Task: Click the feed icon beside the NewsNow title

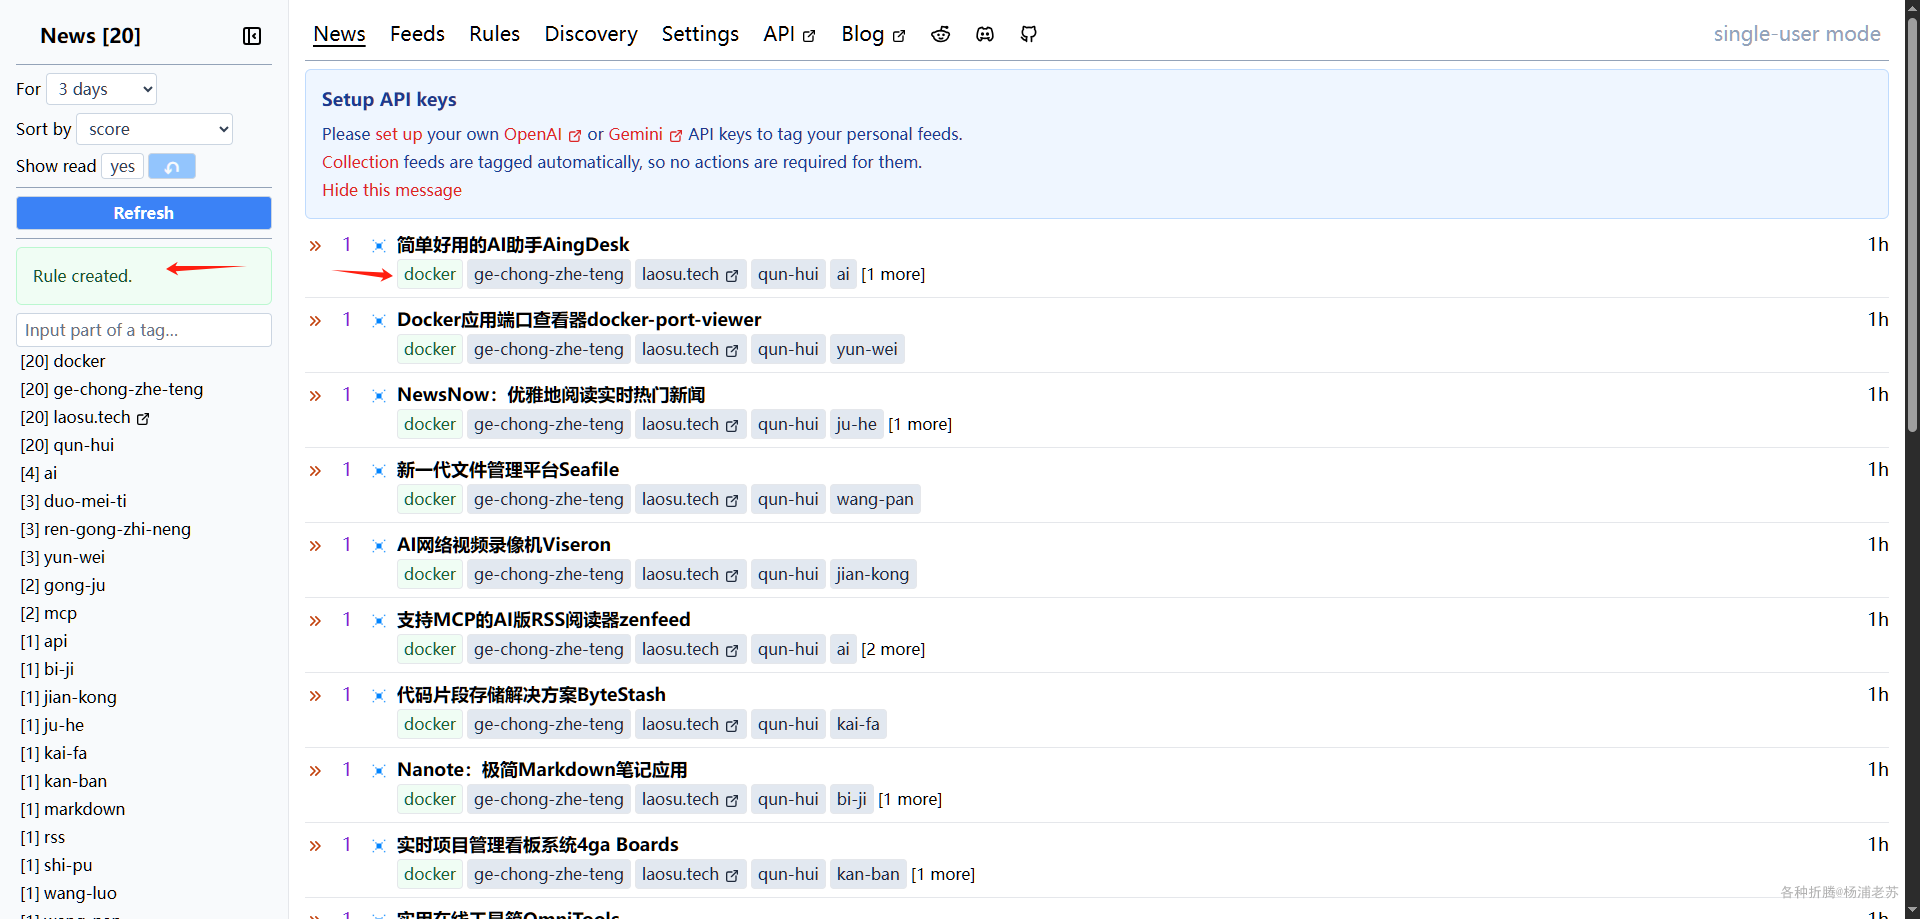Action: tap(379, 395)
